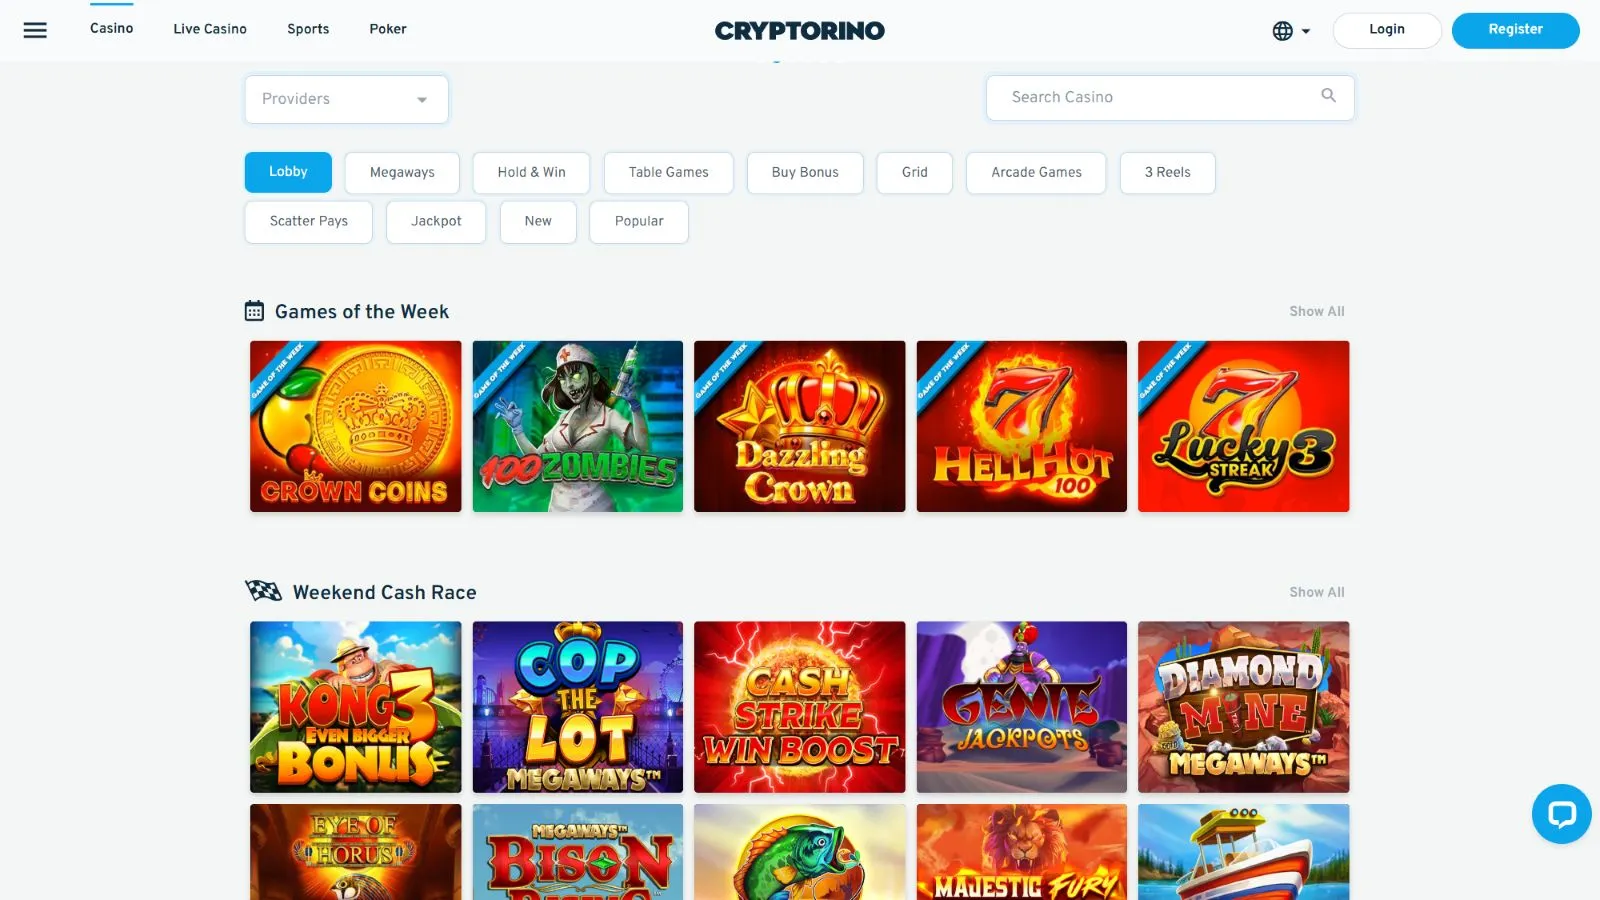Screen dimensions: 1600x900
Task: Focus the Search Casino field
Action: click(x=1170, y=98)
